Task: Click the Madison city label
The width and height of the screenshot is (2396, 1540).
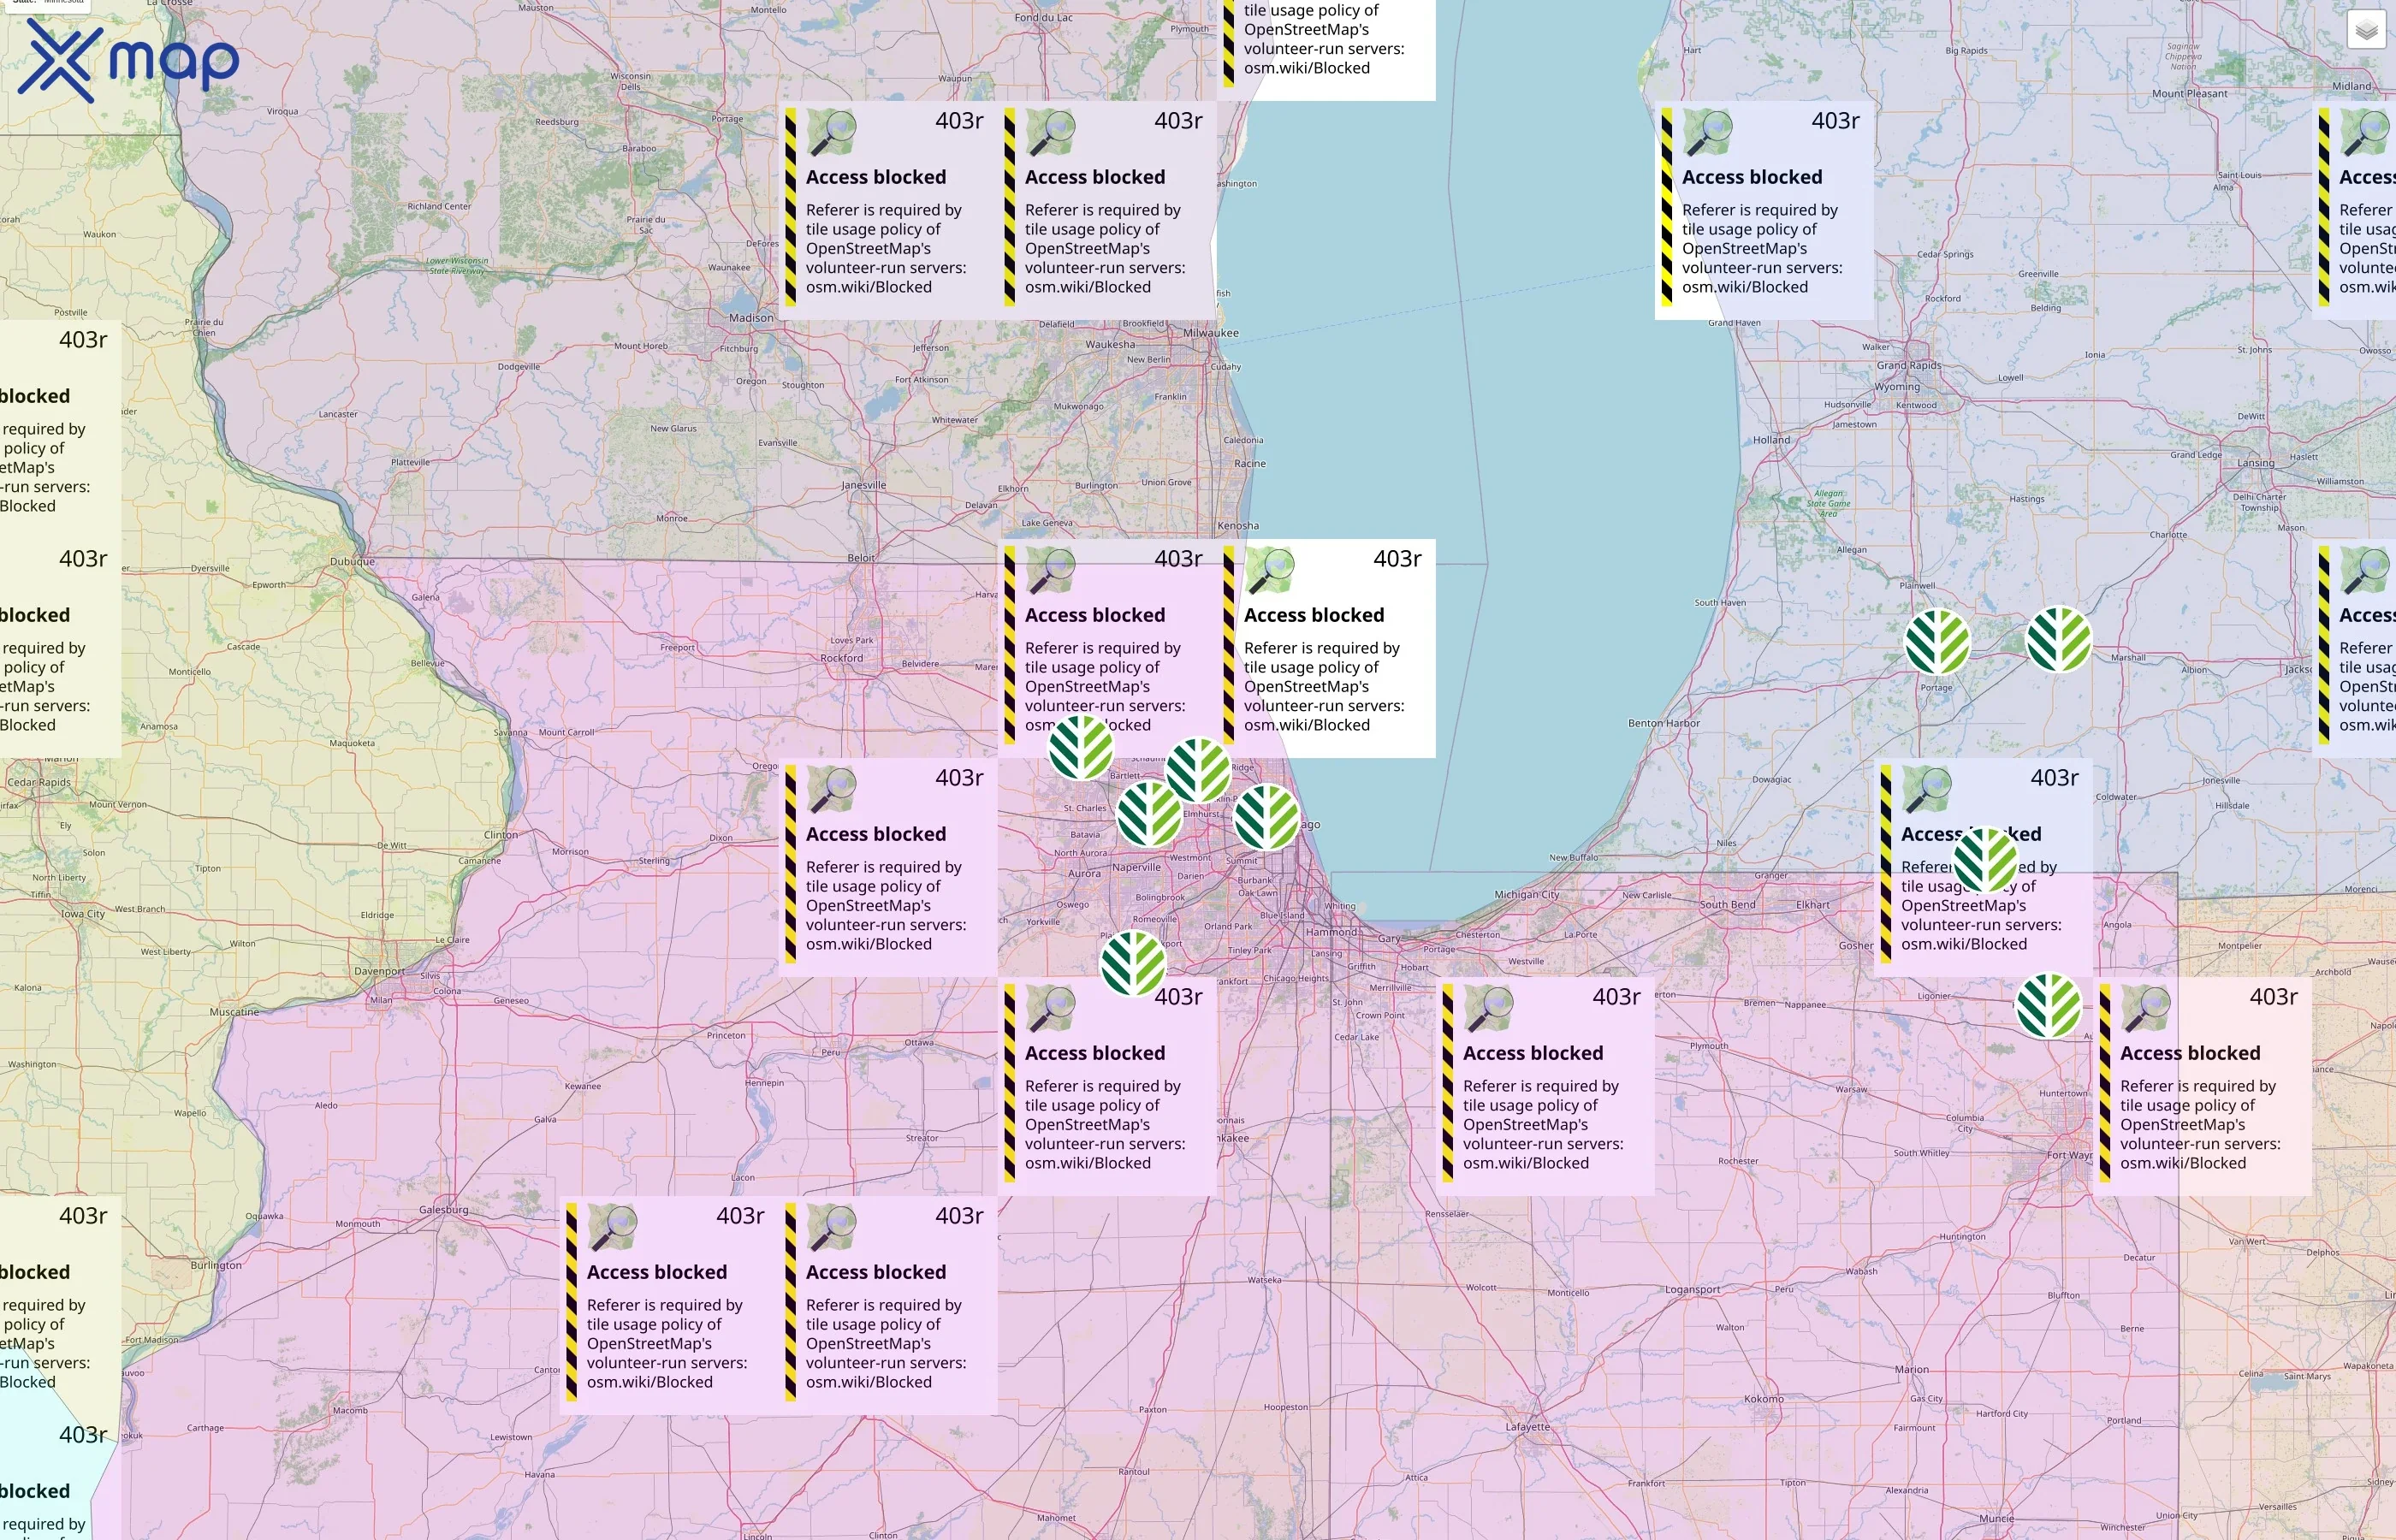Action: [x=751, y=318]
